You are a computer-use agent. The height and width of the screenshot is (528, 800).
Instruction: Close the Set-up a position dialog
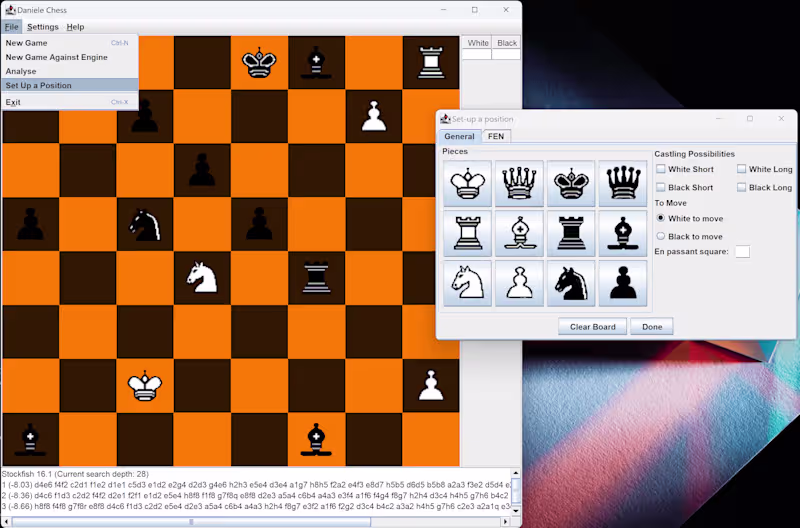781,118
